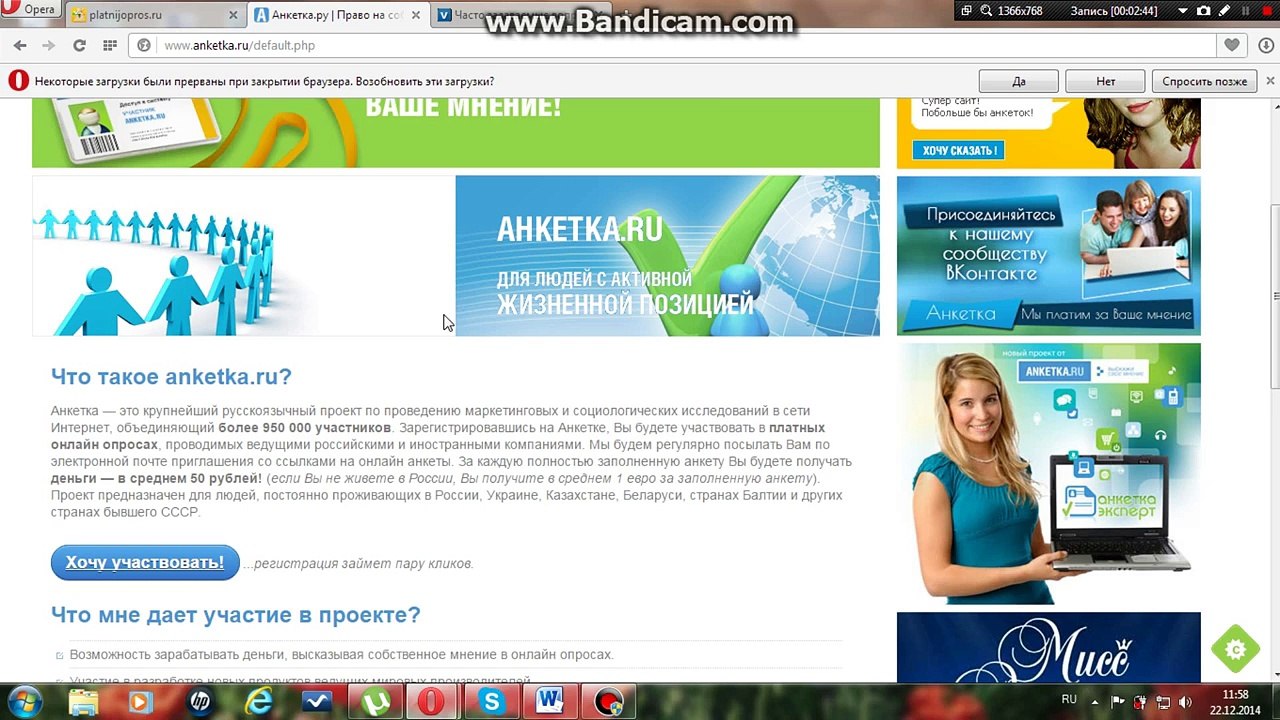Reload the current page

(x=79, y=45)
